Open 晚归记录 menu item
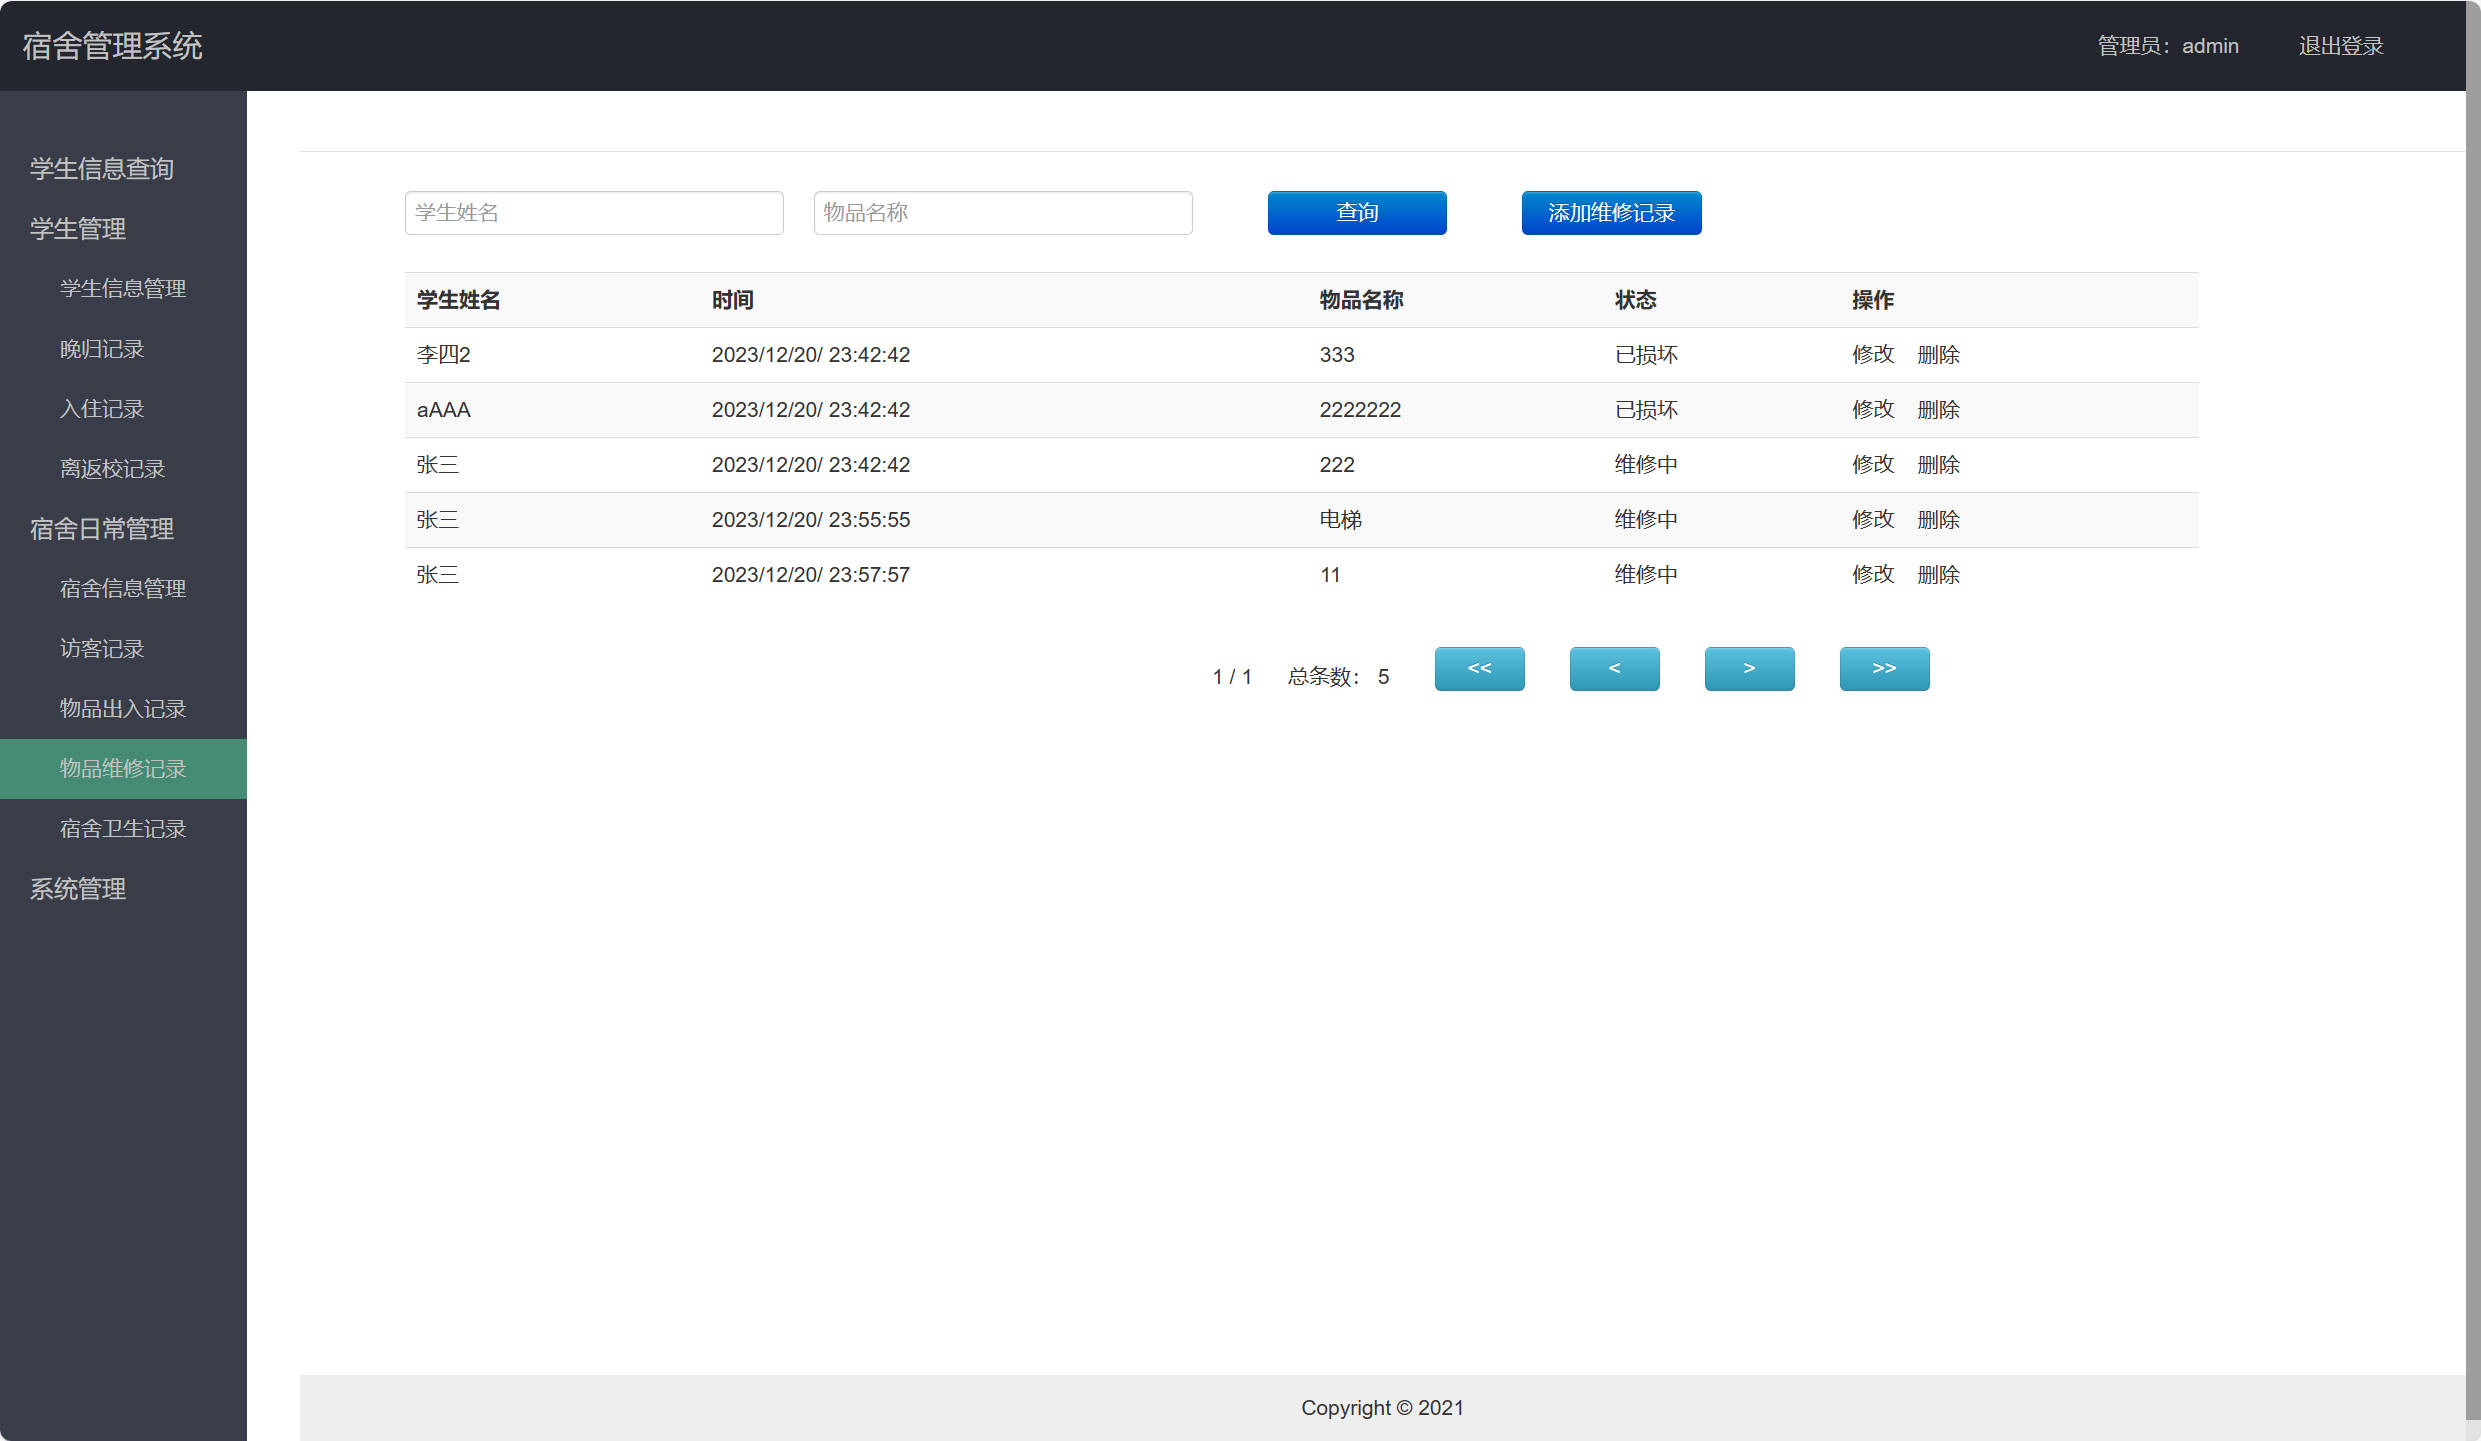The width and height of the screenshot is (2481, 1441). [x=102, y=349]
